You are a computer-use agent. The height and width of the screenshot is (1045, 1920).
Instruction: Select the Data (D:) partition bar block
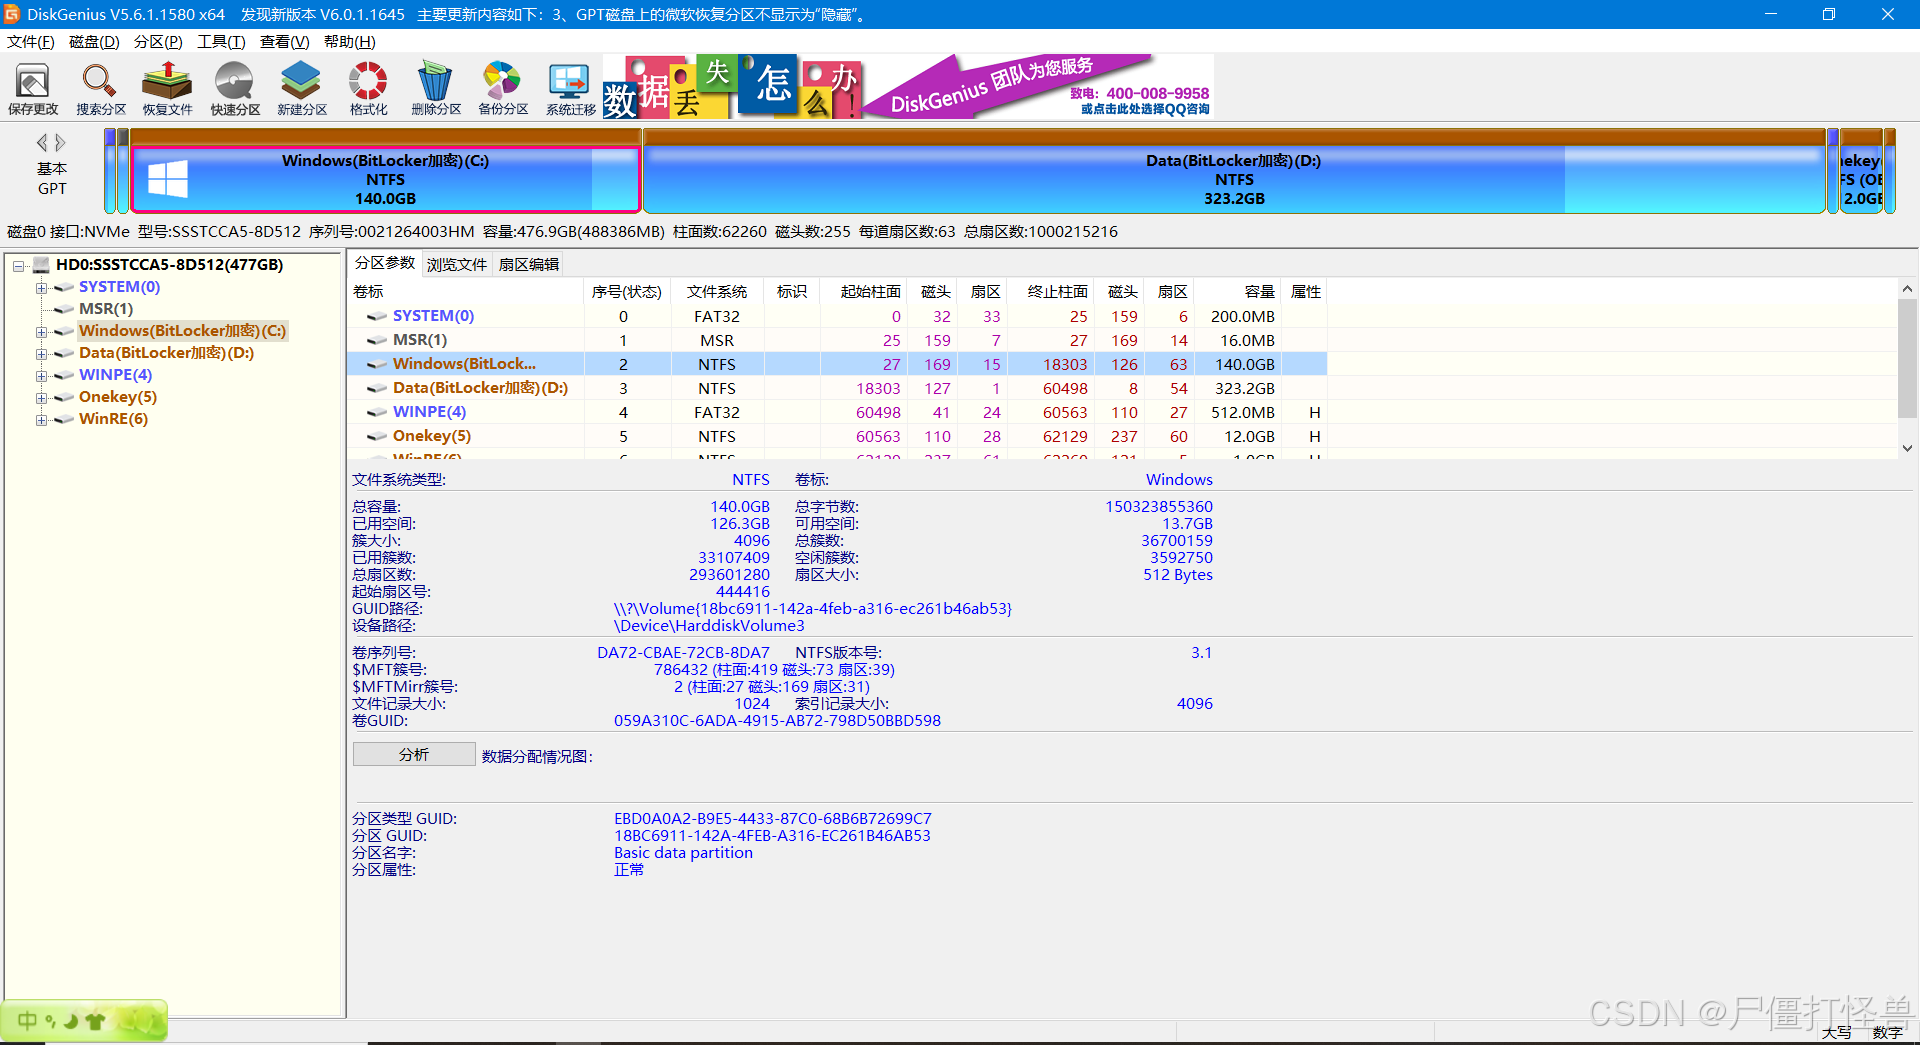(1234, 171)
